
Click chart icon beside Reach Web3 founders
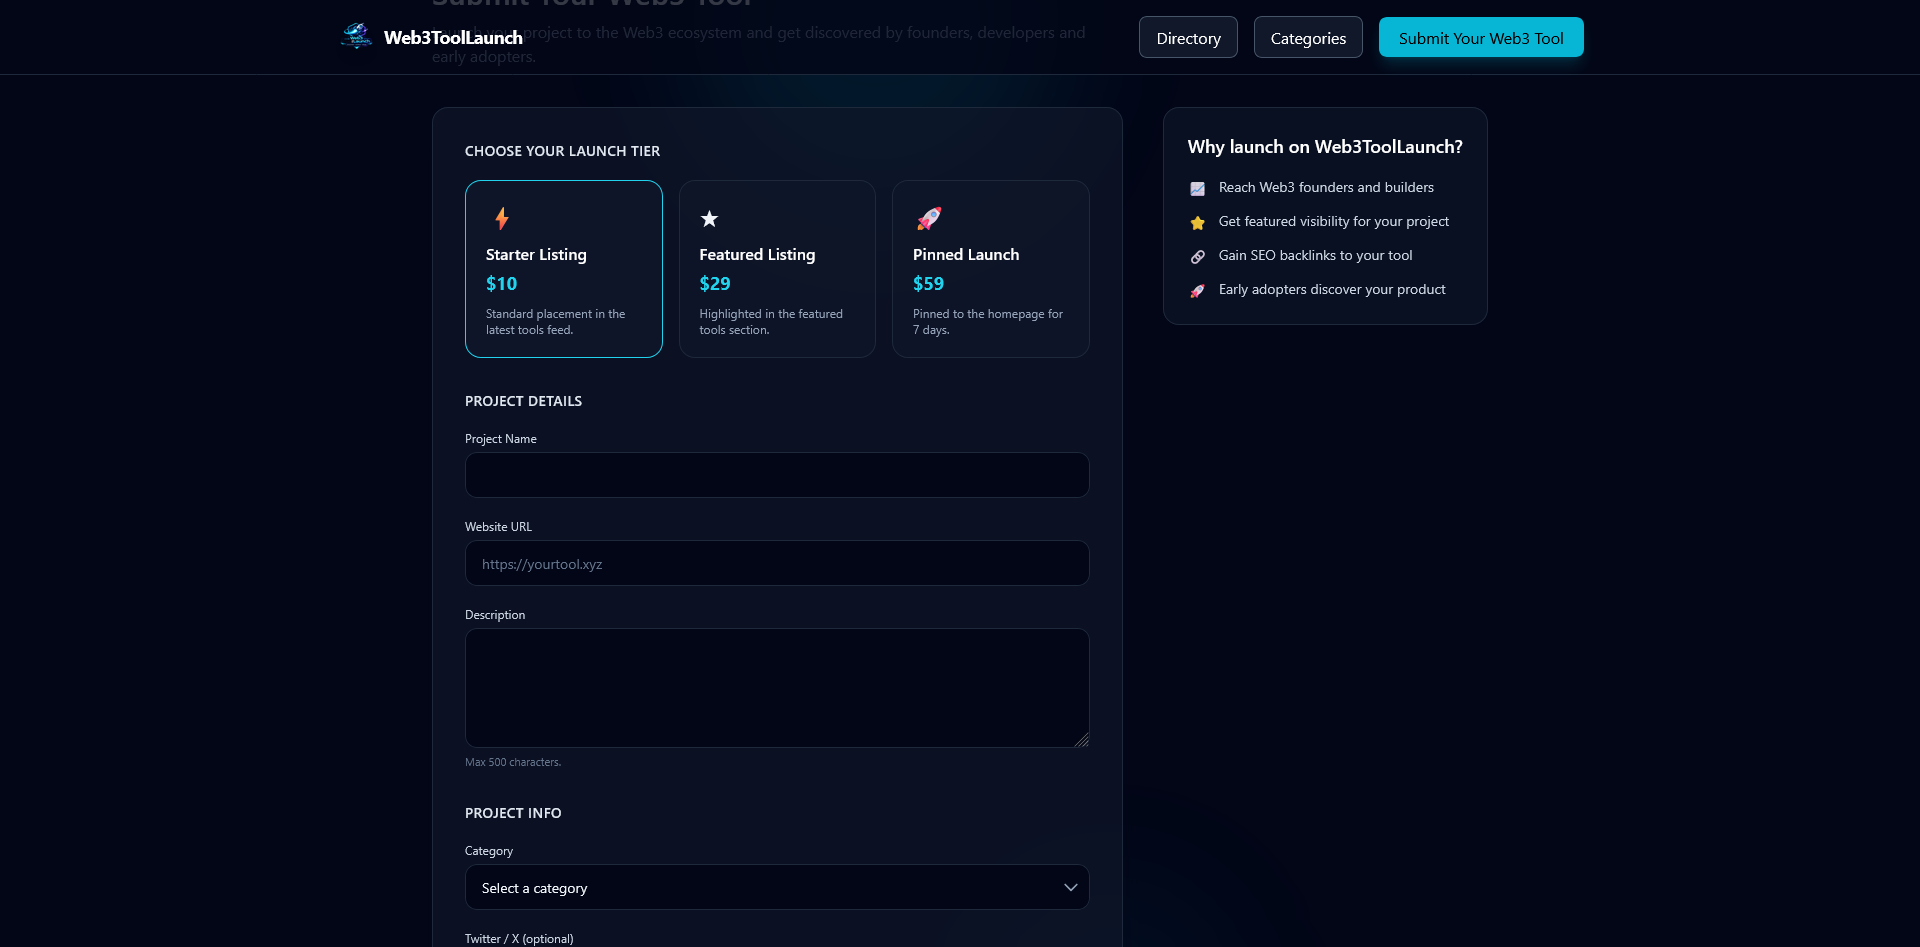click(x=1197, y=188)
